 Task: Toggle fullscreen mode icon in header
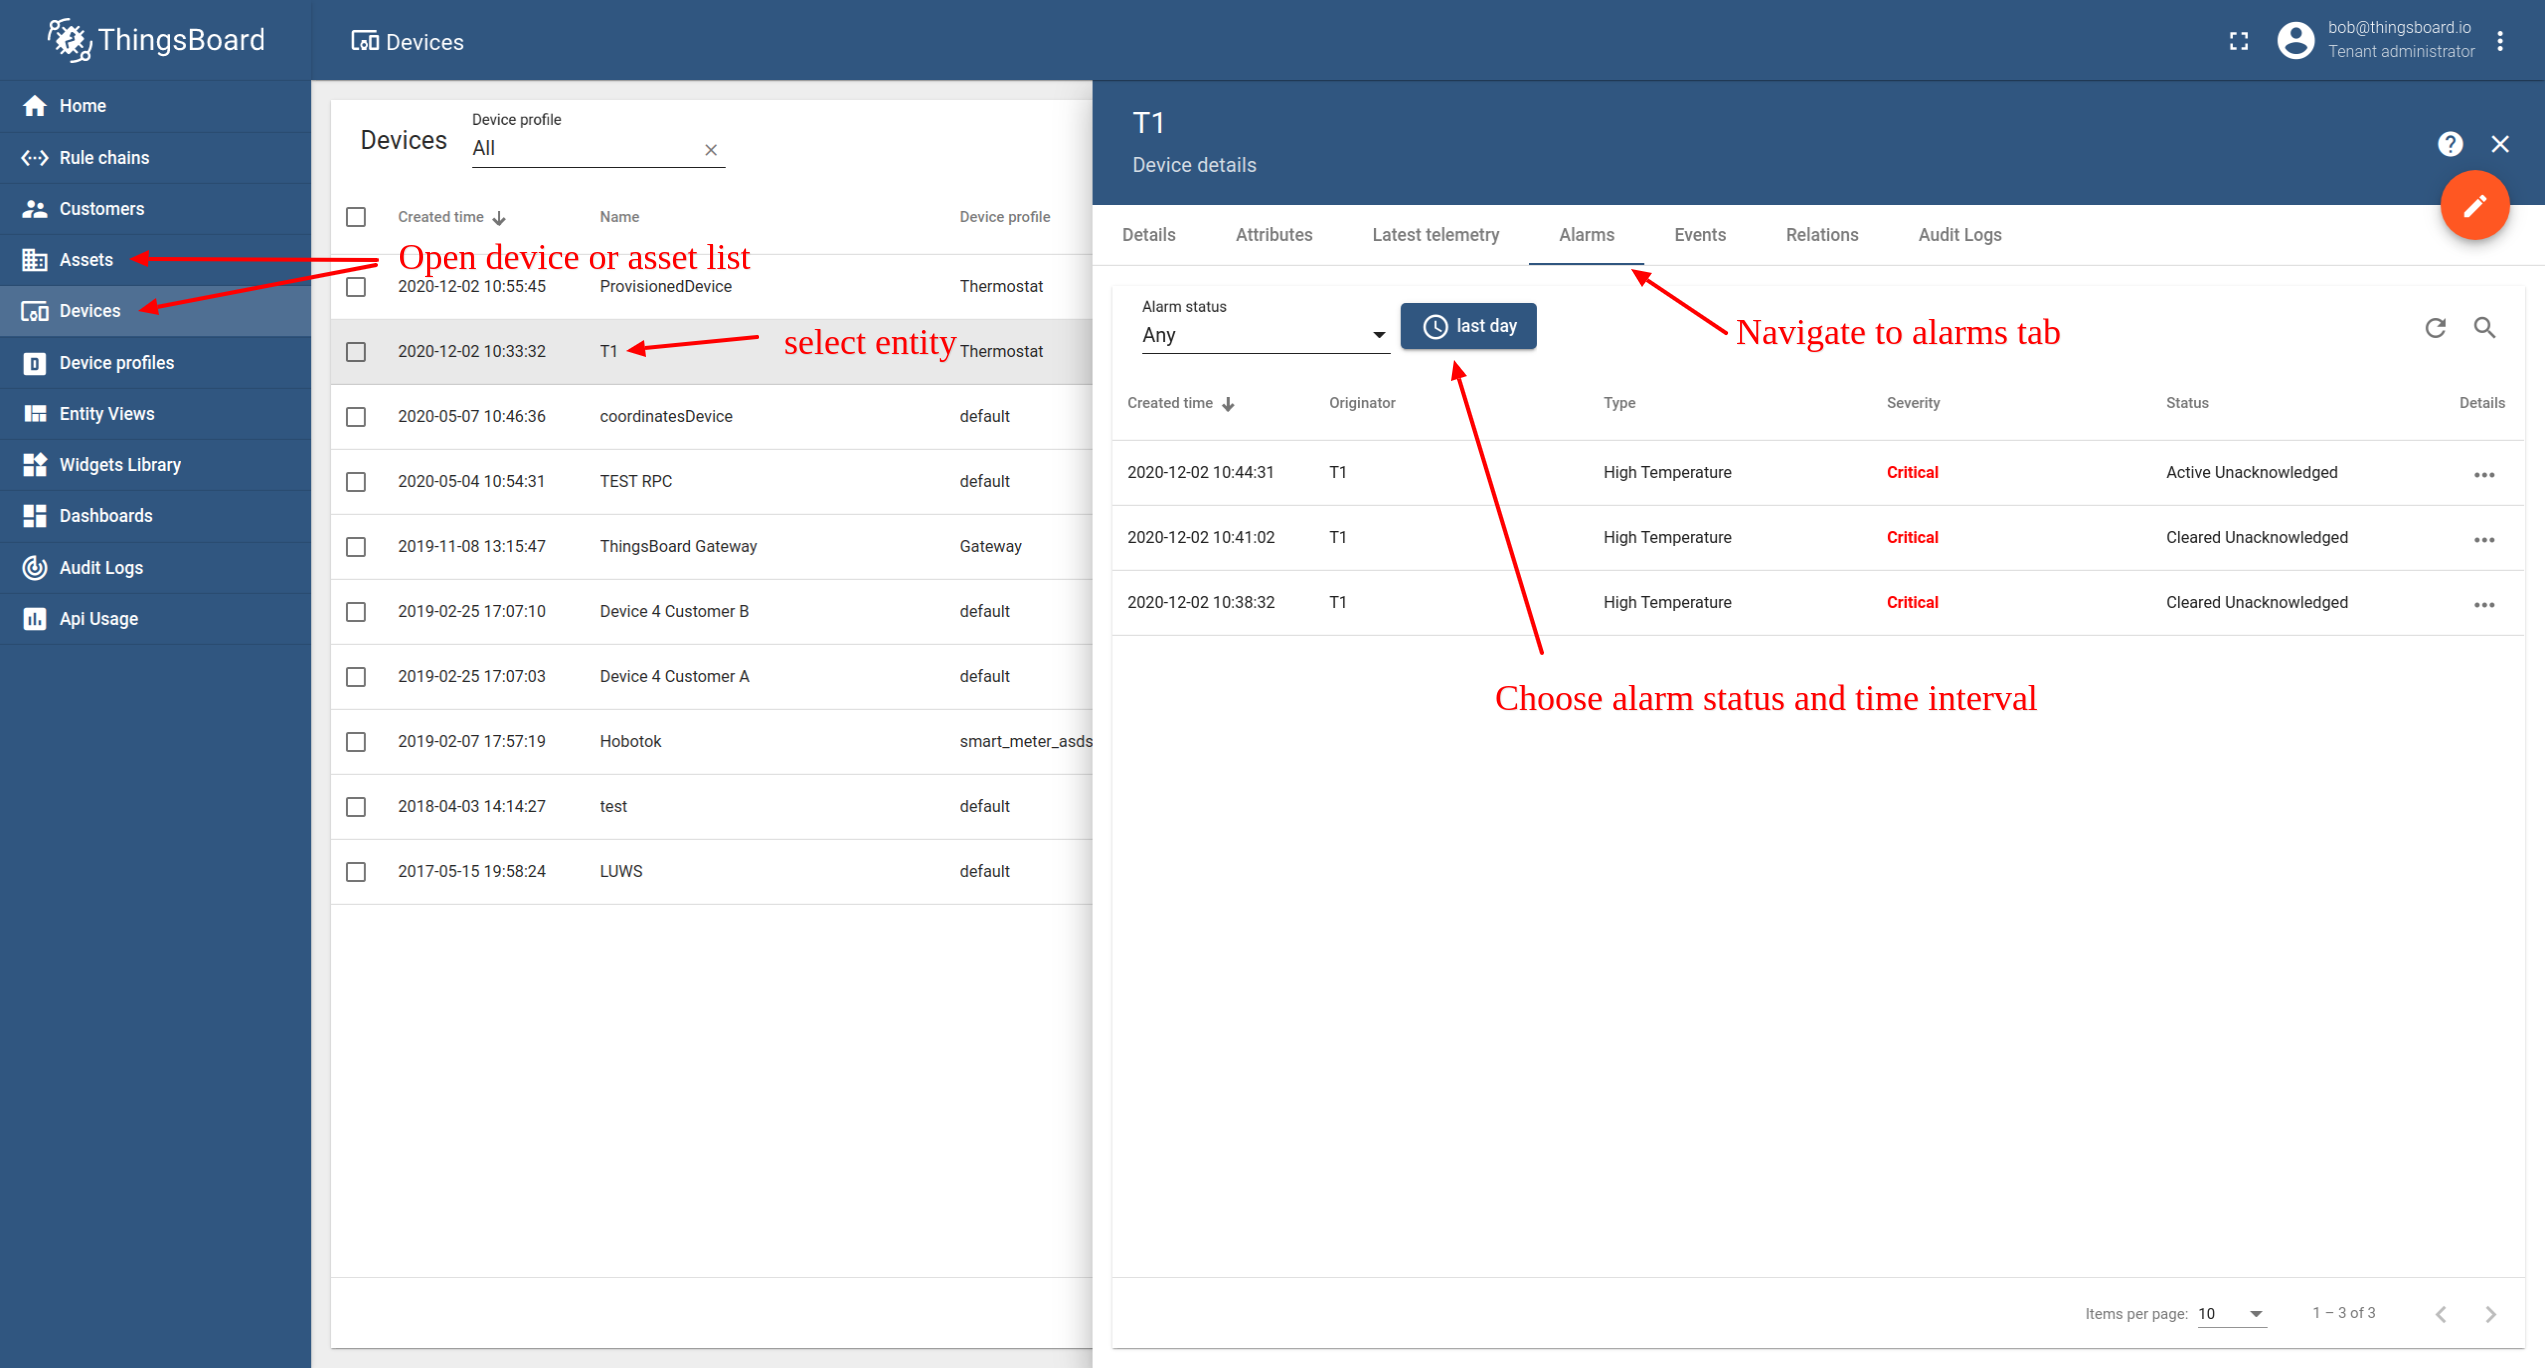[2239, 41]
